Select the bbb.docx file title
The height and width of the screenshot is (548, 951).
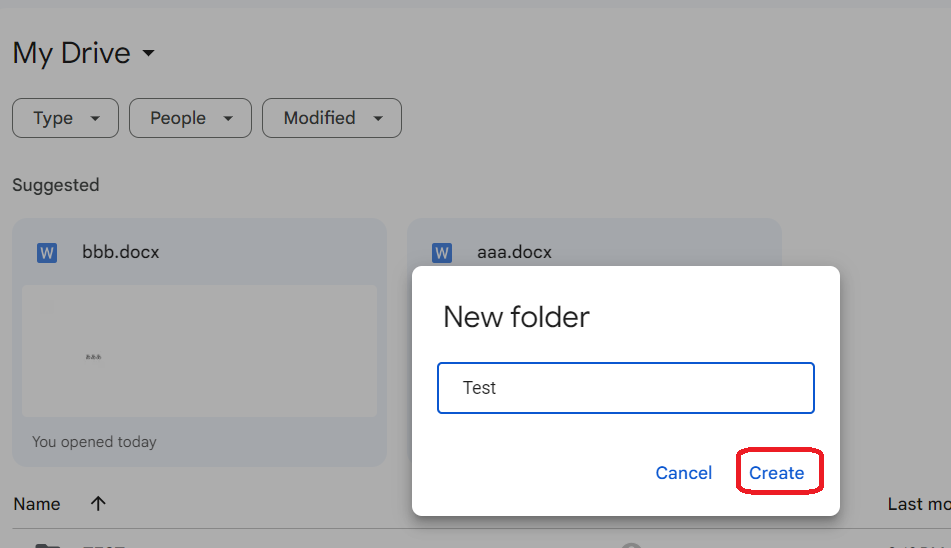click(121, 252)
